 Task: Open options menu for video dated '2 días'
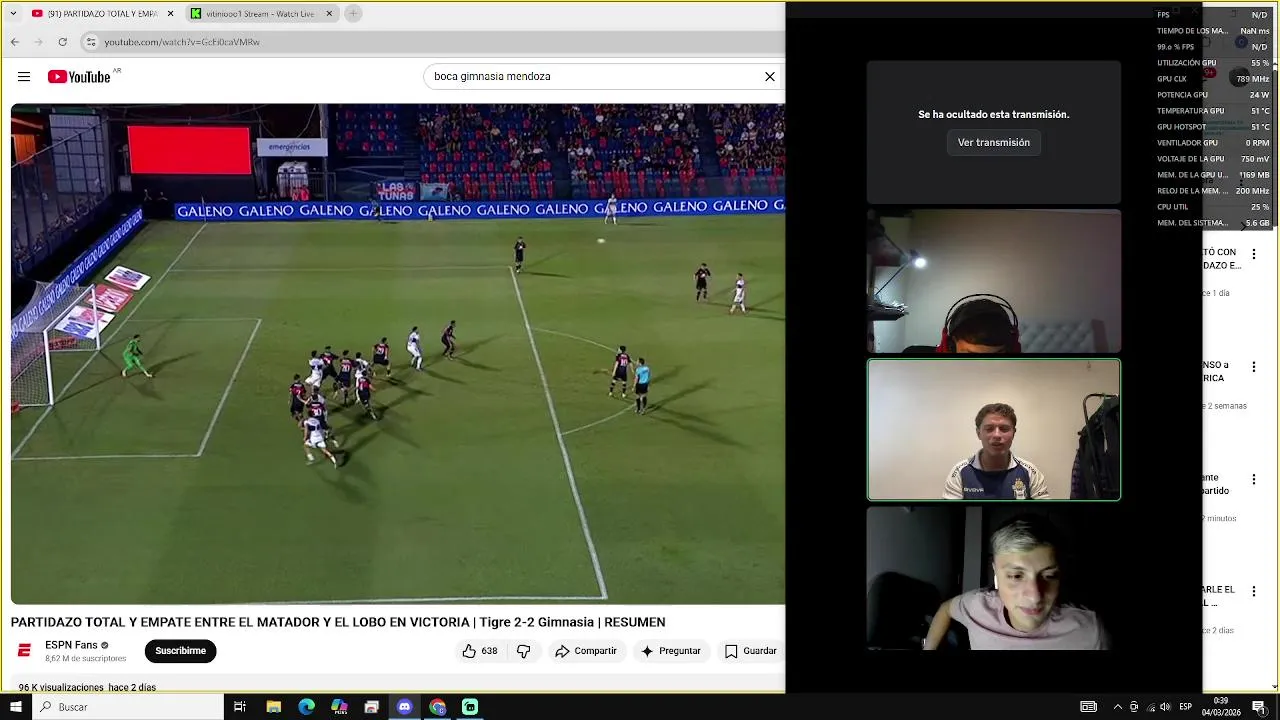1254,592
